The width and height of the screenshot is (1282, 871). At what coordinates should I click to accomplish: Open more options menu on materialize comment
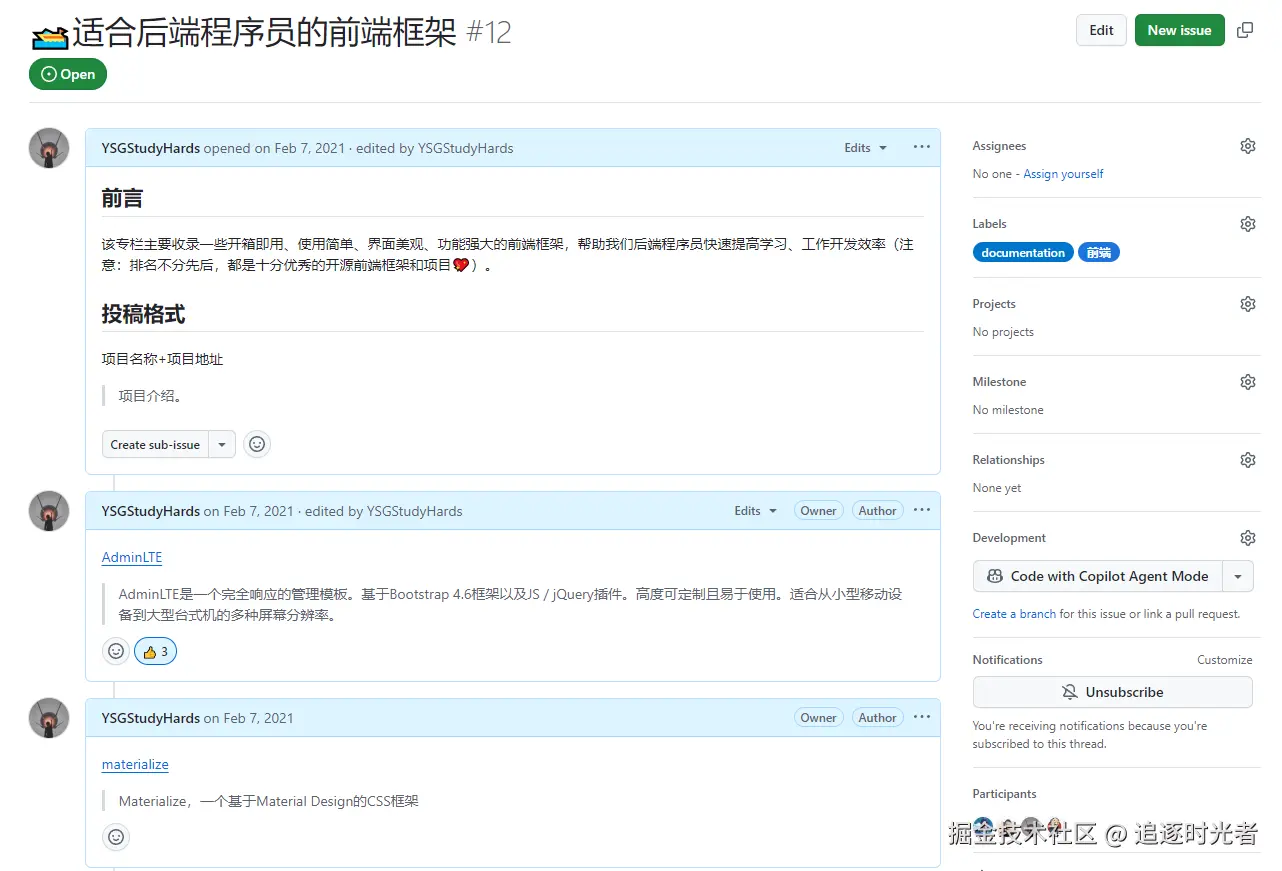(922, 717)
